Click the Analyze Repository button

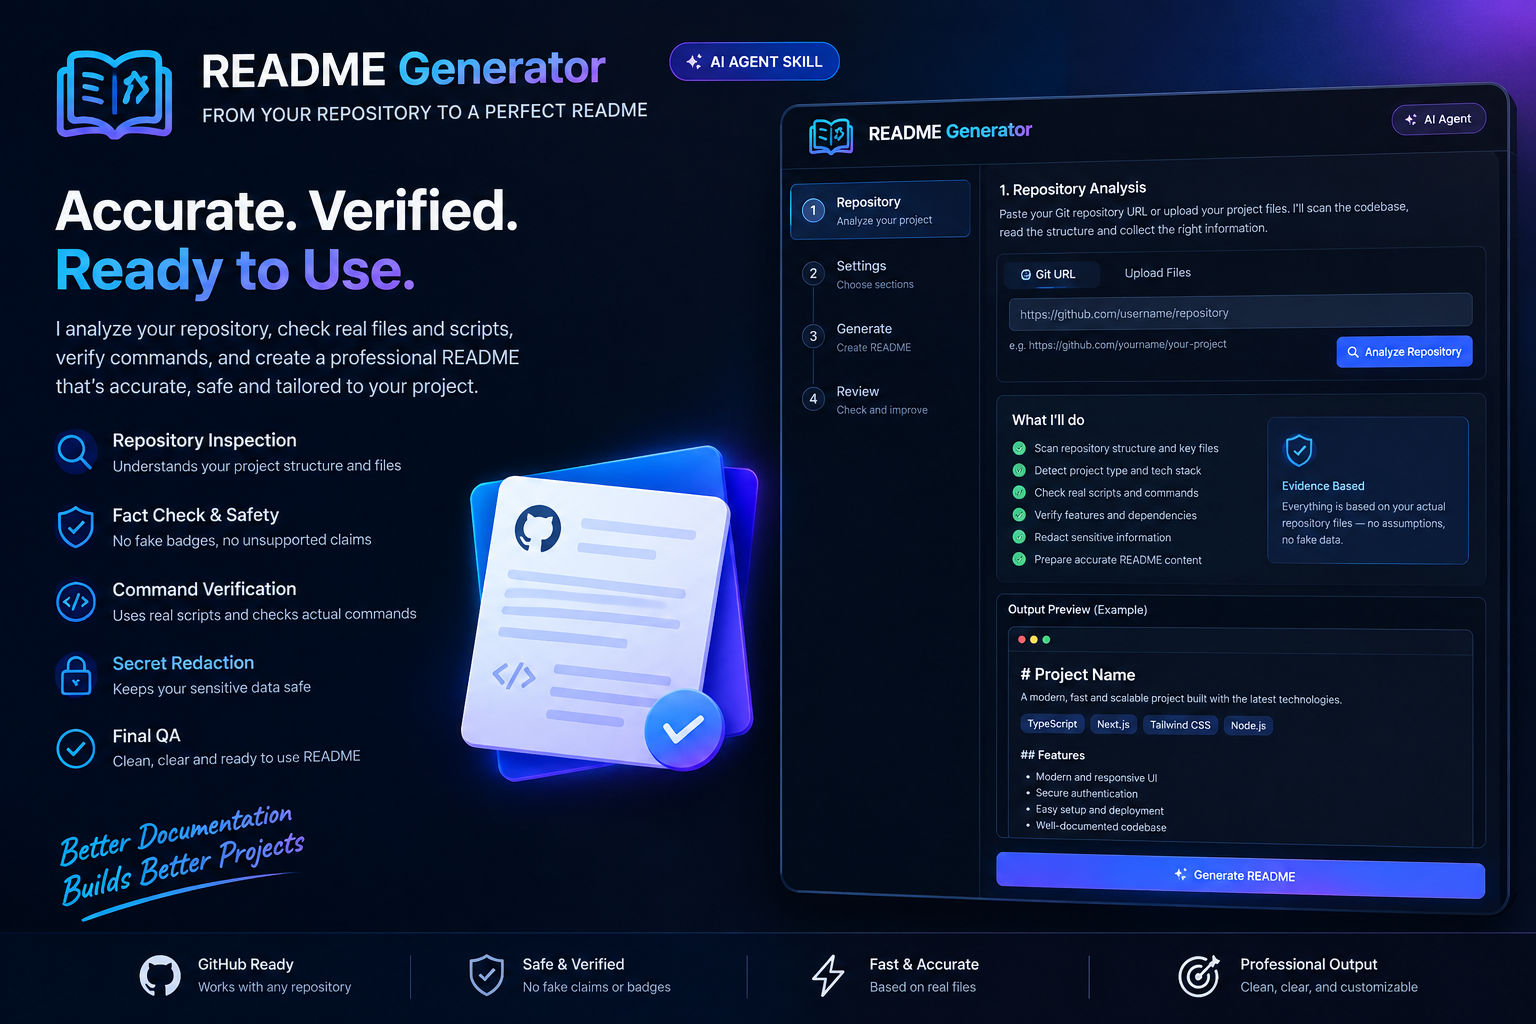pos(1404,352)
